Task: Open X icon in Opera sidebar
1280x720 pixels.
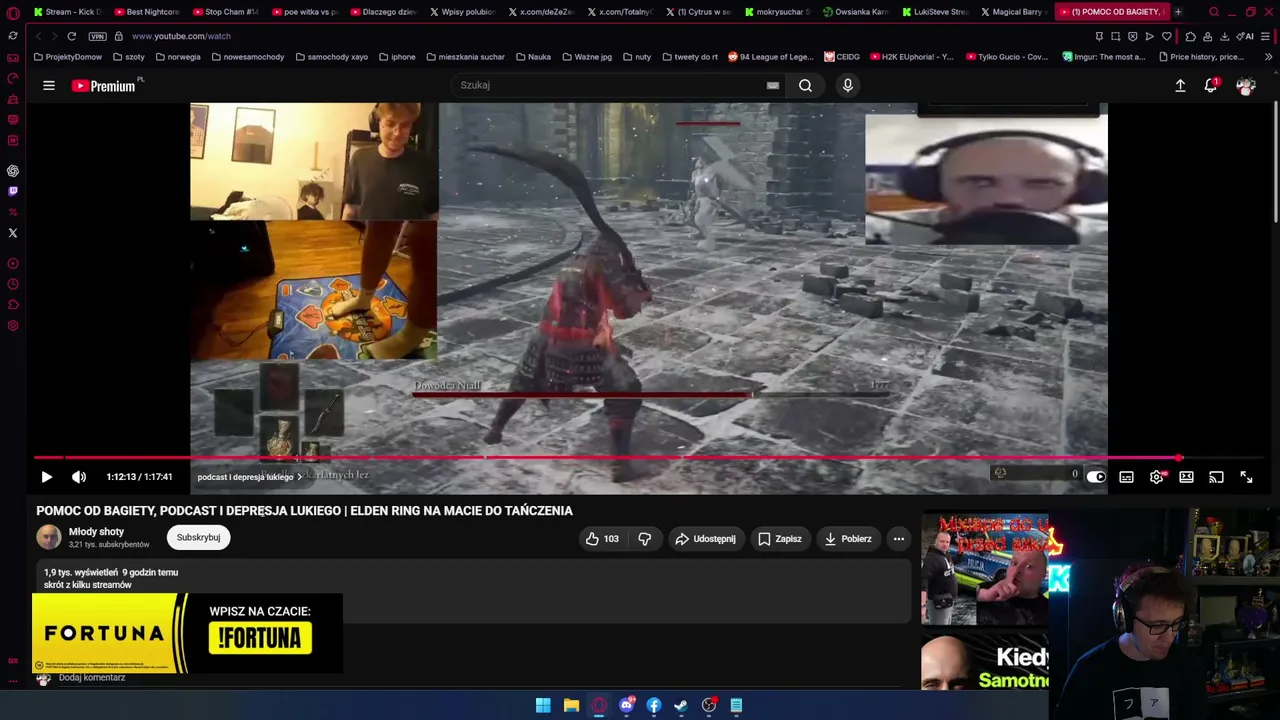Action: (x=13, y=233)
